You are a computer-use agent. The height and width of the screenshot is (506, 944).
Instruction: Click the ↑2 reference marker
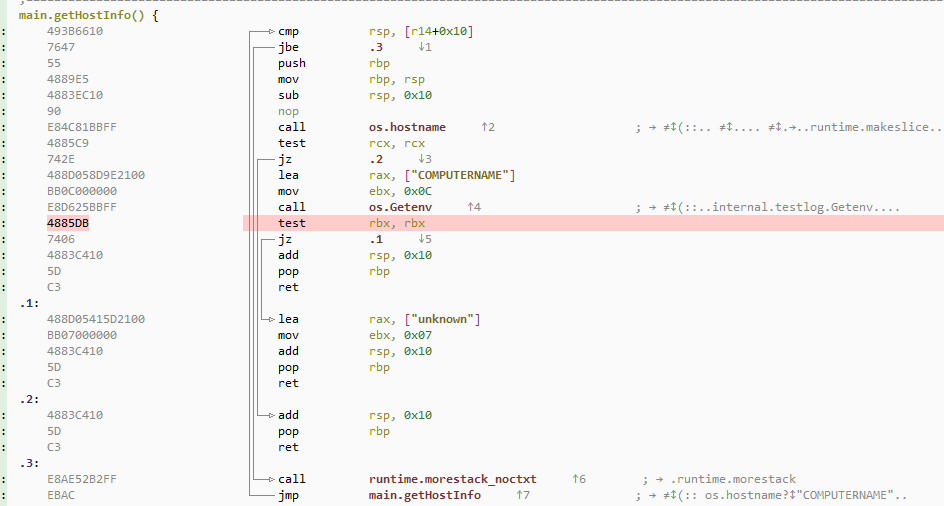(x=488, y=127)
